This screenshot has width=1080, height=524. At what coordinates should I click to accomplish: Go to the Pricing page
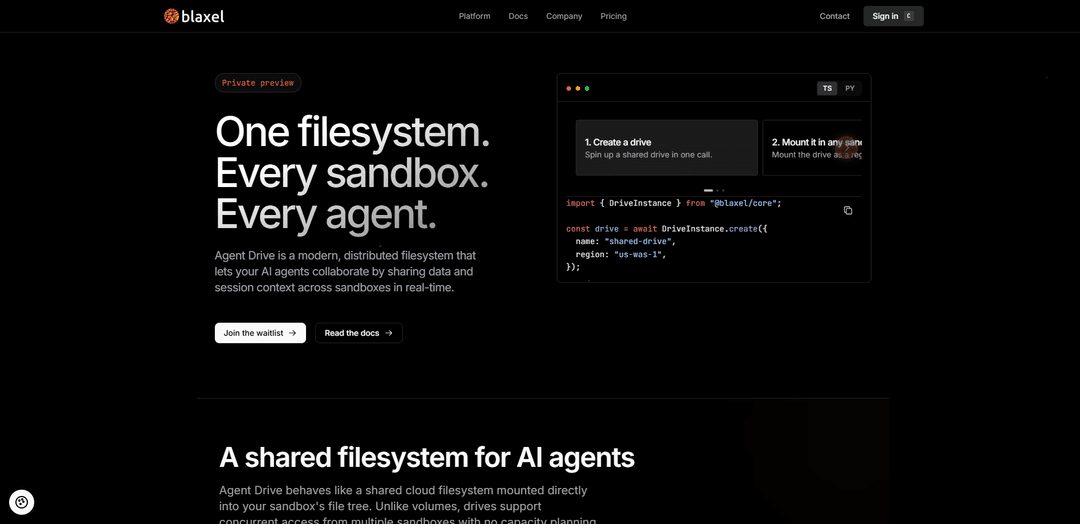pyautogui.click(x=613, y=16)
